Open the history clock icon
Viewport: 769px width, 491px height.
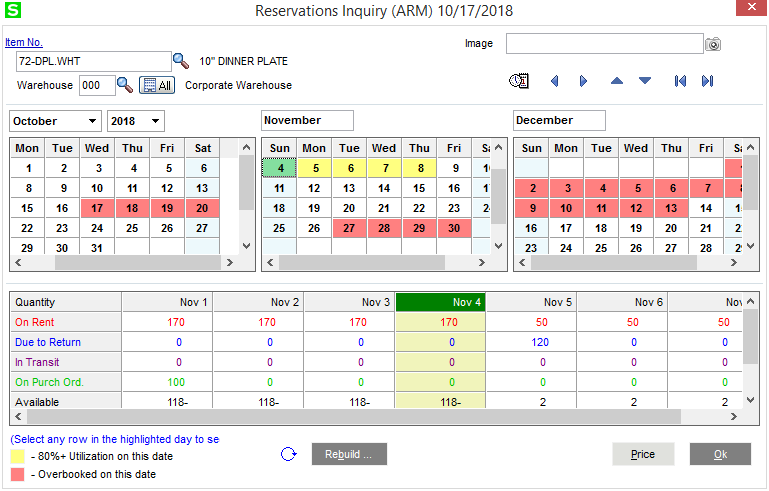click(519, 81)
